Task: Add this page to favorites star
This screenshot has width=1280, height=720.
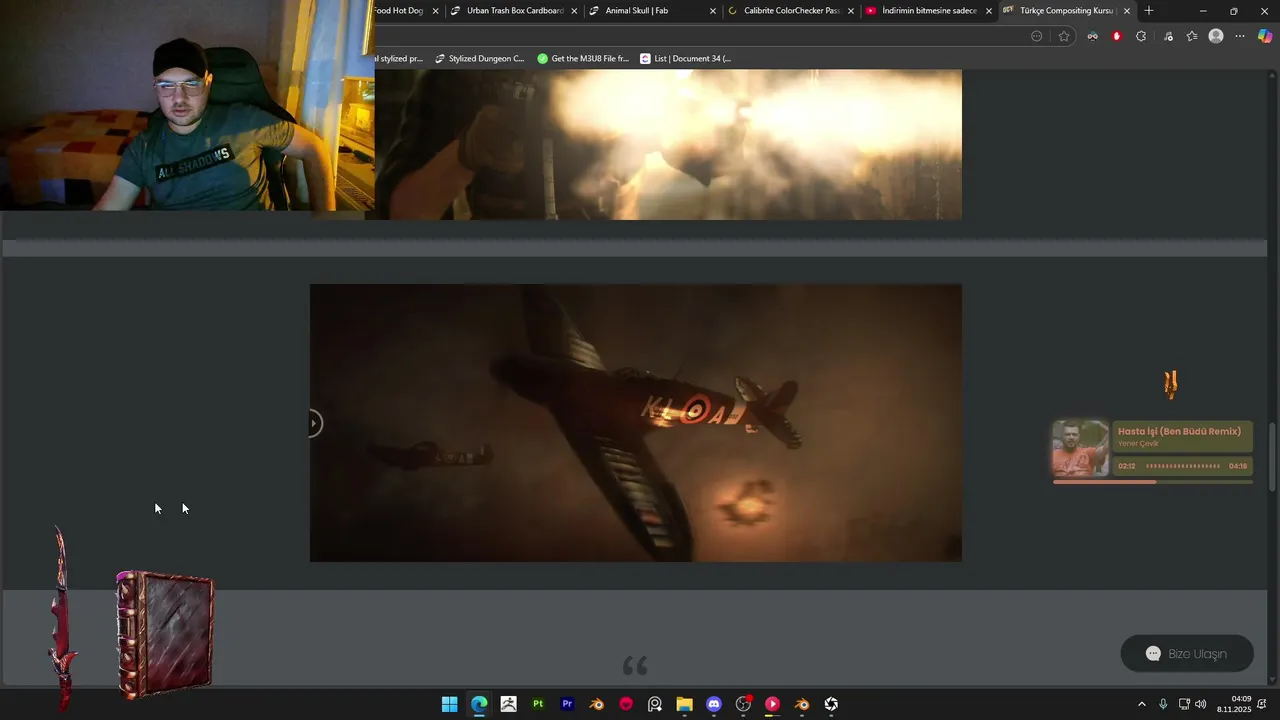Action: pos(1064,36)
